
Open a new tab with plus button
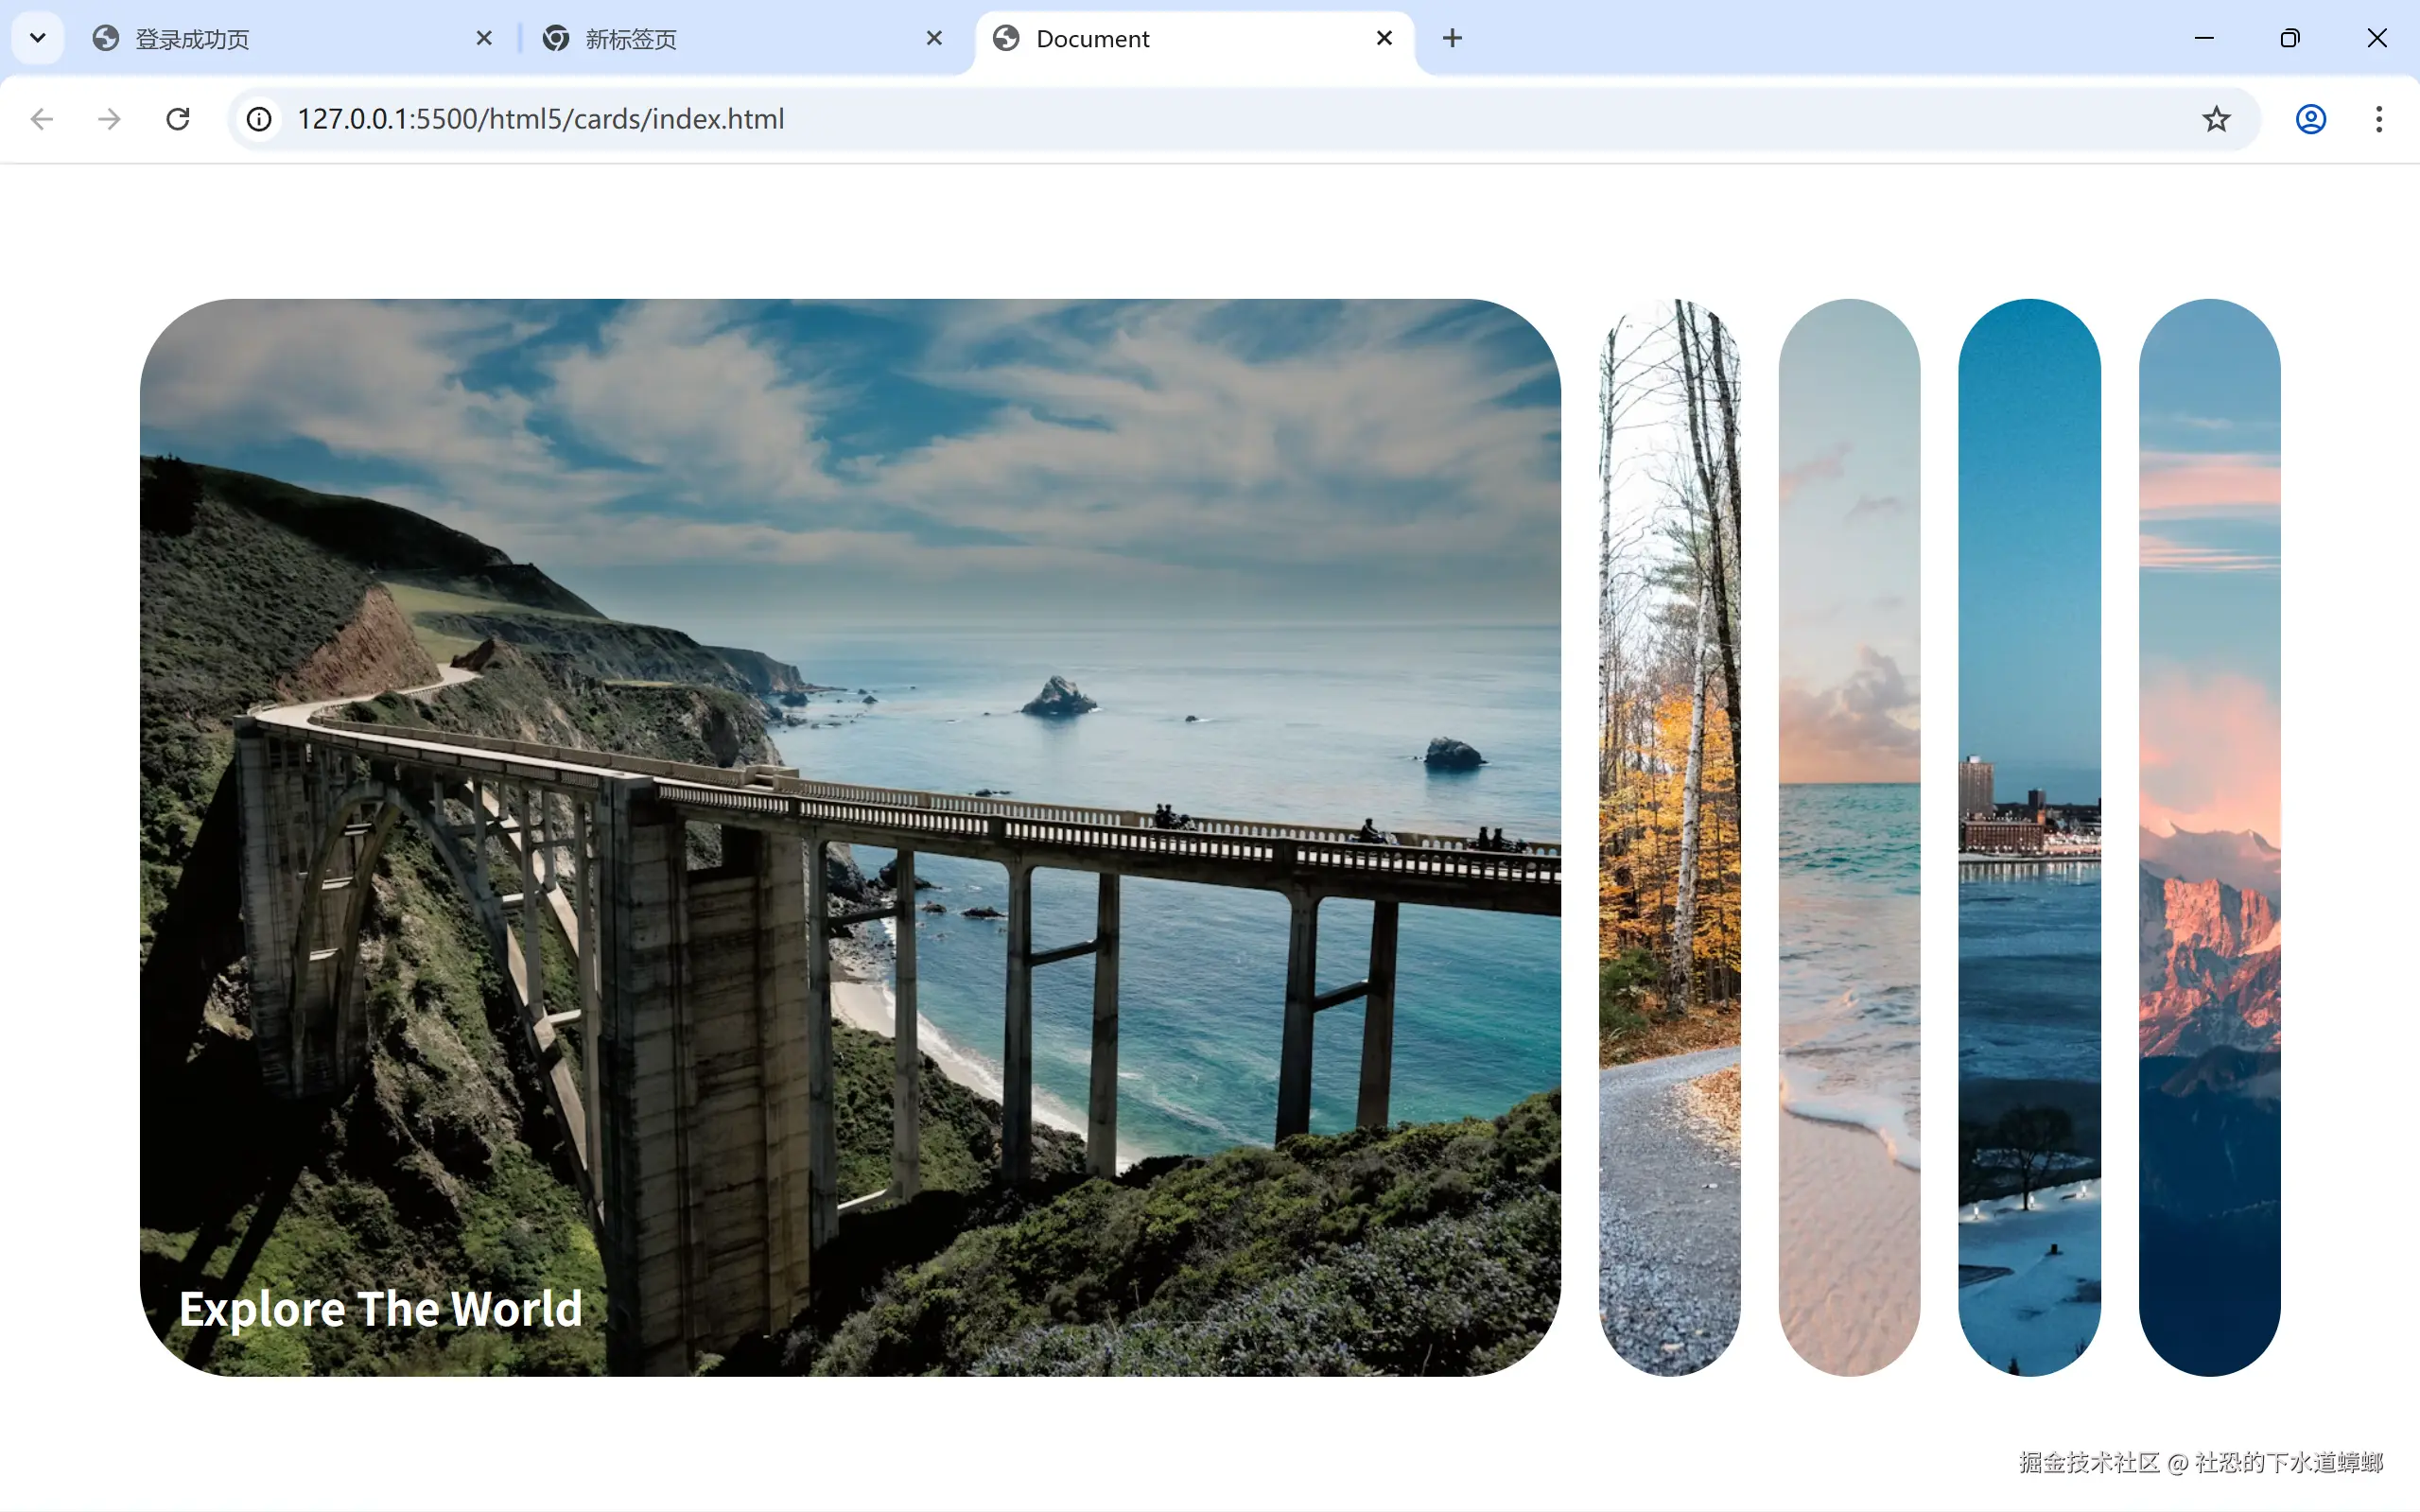[x=1452, y=38]
